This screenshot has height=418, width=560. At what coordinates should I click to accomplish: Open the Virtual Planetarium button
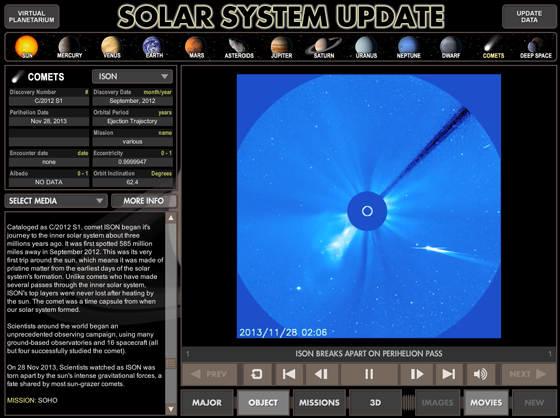pos(32,16)
